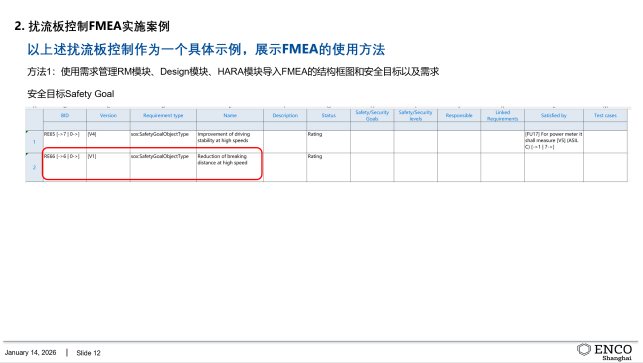The height and width of the screenshot is (363, 643).
Task: Click the 'Slide 12' footer label
Action: point(88,353)
